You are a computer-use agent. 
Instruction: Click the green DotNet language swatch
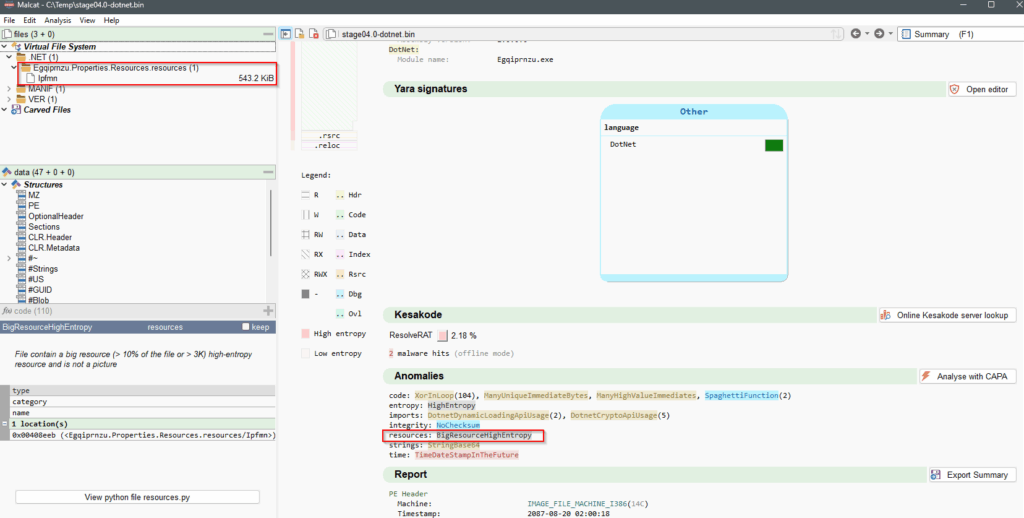pos(773,145)
